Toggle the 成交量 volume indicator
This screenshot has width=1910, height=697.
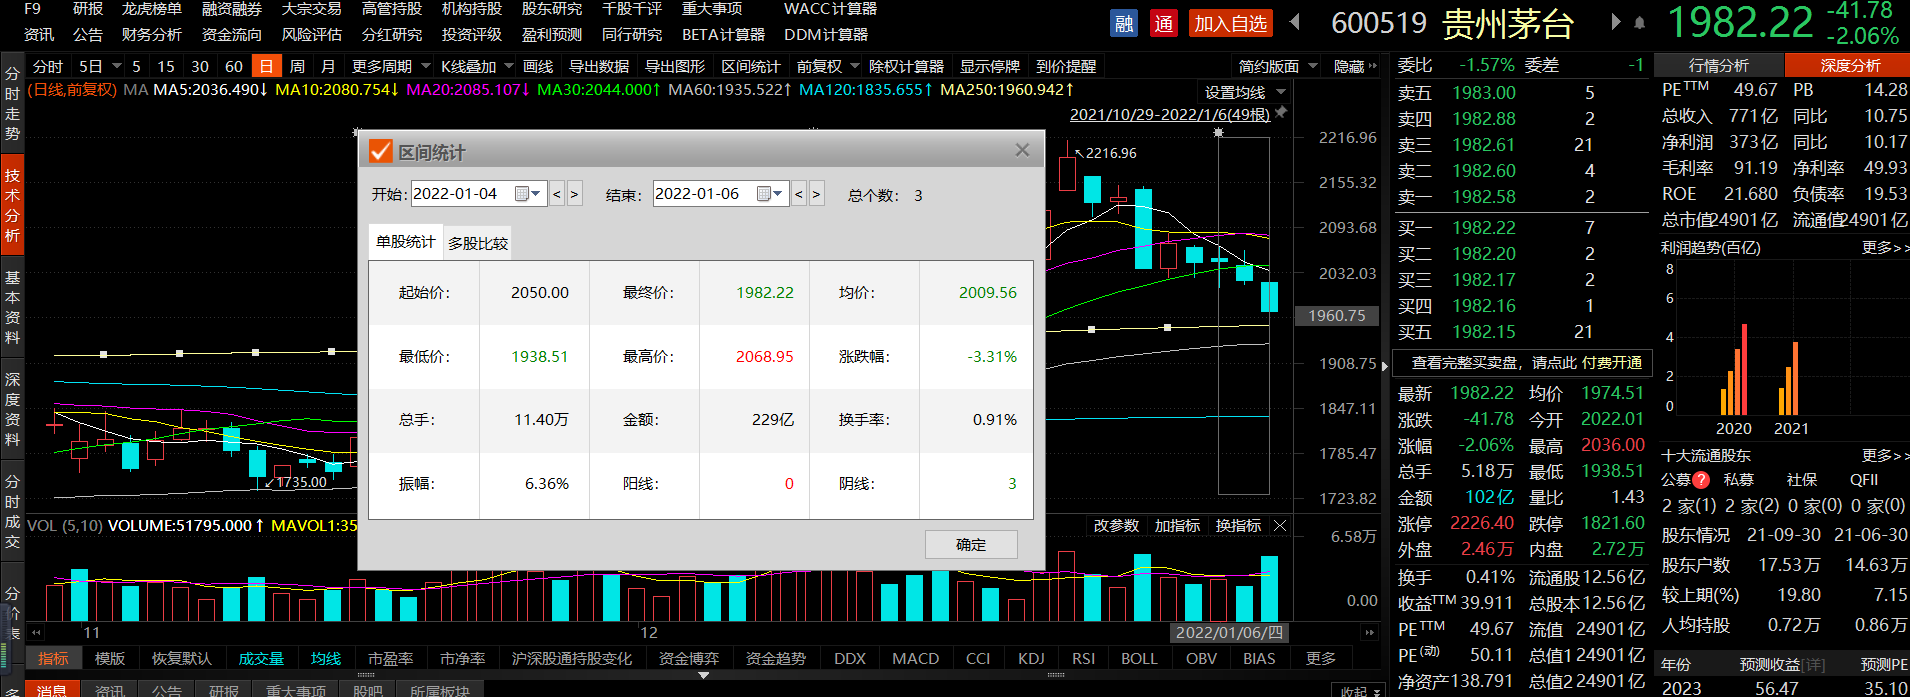click(261, 658)
